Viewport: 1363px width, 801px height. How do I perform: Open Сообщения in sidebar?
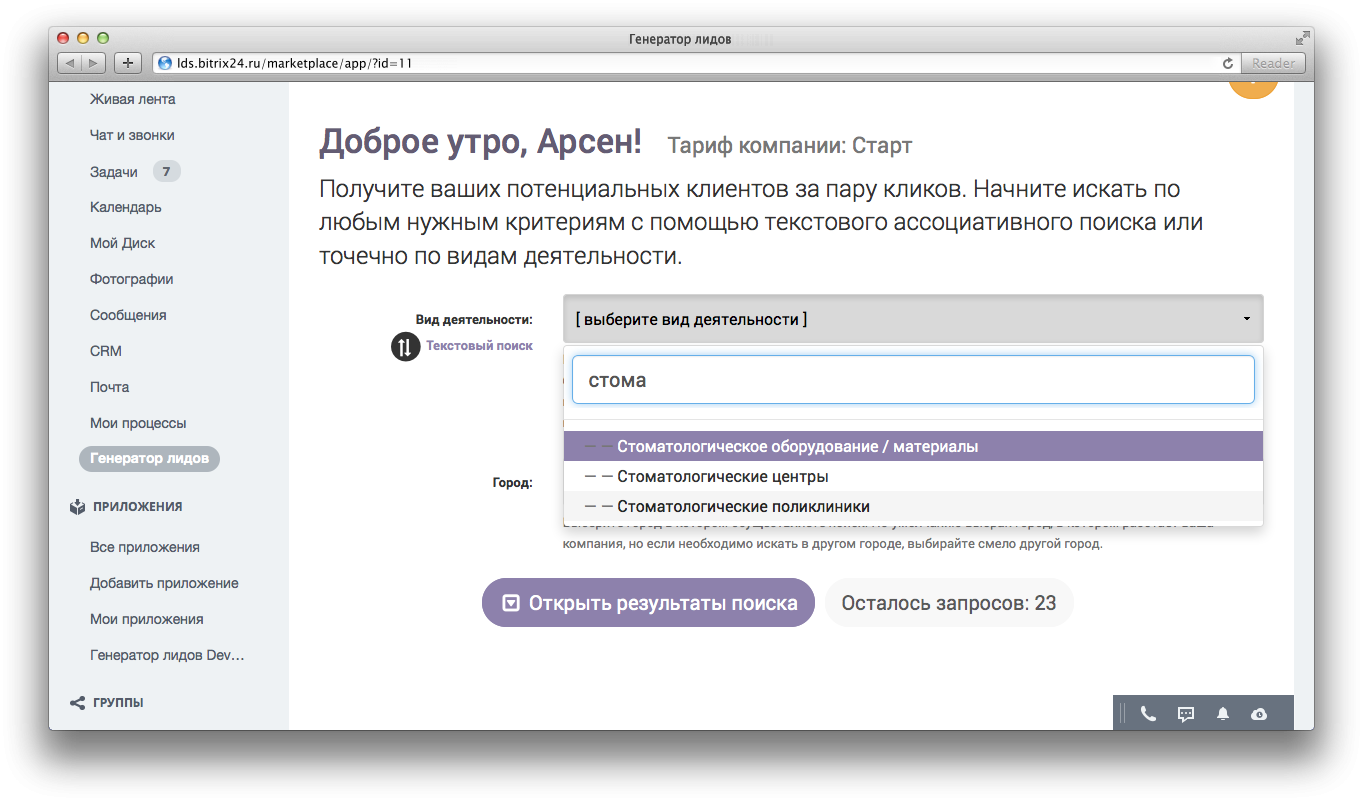click(x=128, y=315)
